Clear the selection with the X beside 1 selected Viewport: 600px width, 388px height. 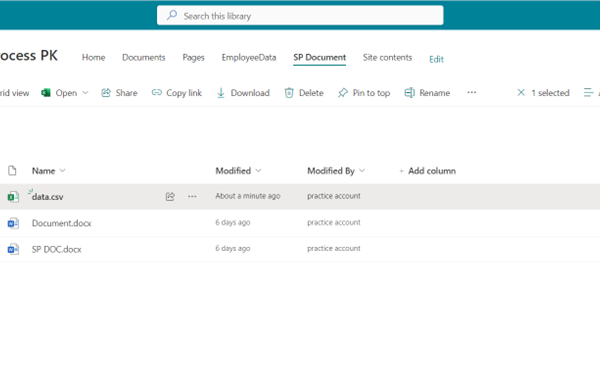coord(521,93)
